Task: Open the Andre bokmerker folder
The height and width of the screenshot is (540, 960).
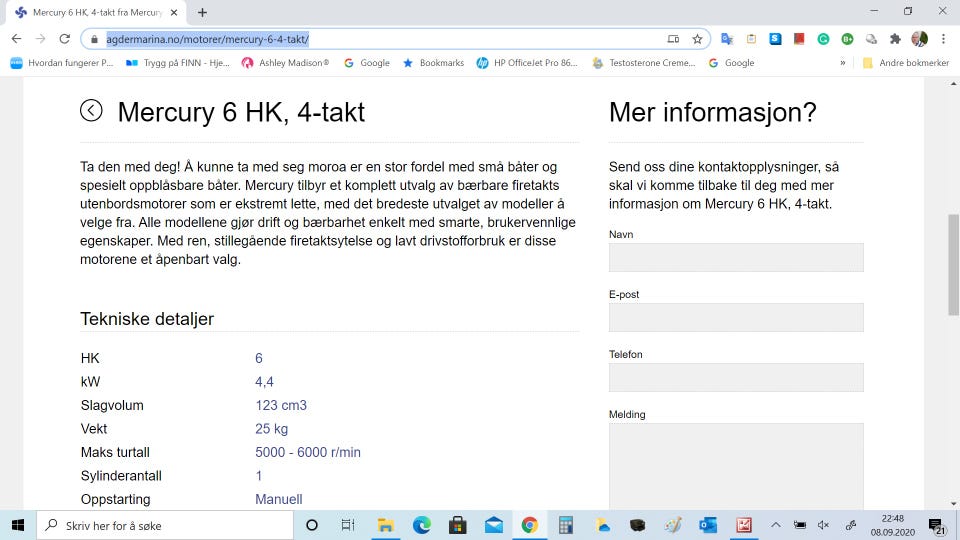Action: [x=906, y=62]
